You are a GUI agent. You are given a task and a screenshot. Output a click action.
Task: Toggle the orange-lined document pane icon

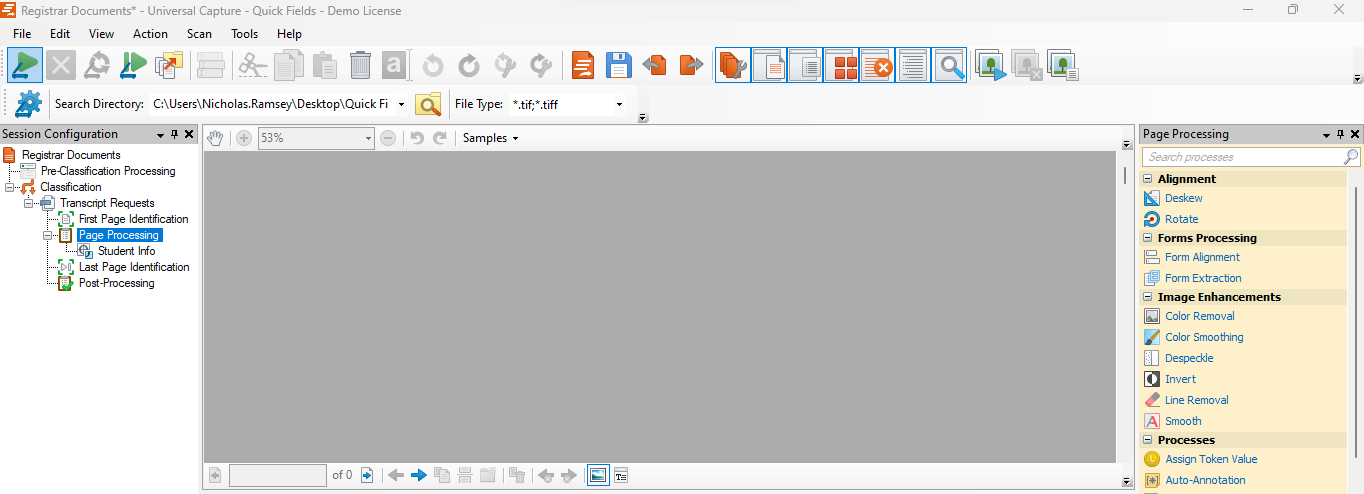tap(769, 66)
